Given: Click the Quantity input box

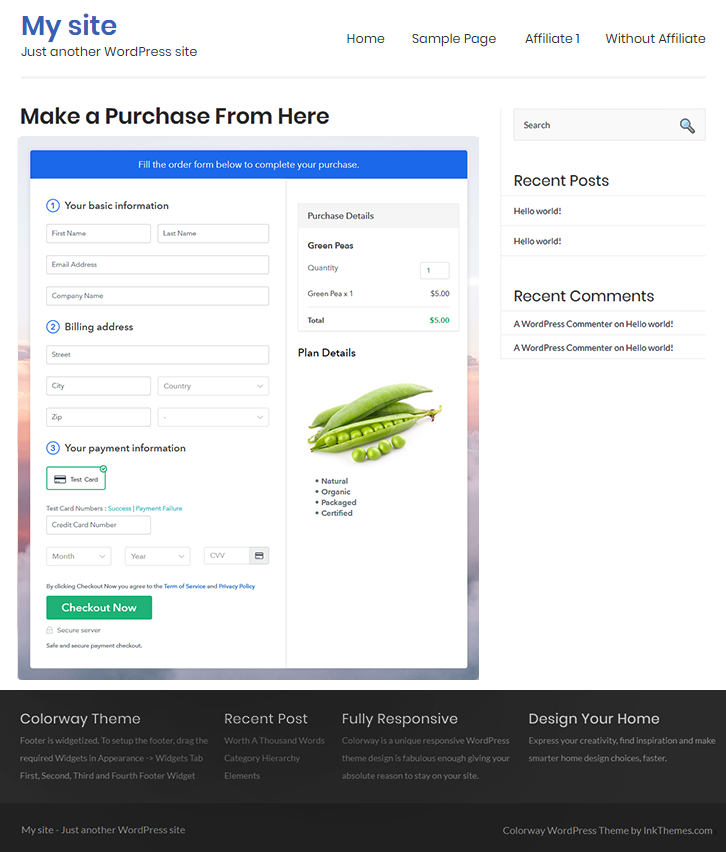Looking at the screenshot, I should point(435,270).
